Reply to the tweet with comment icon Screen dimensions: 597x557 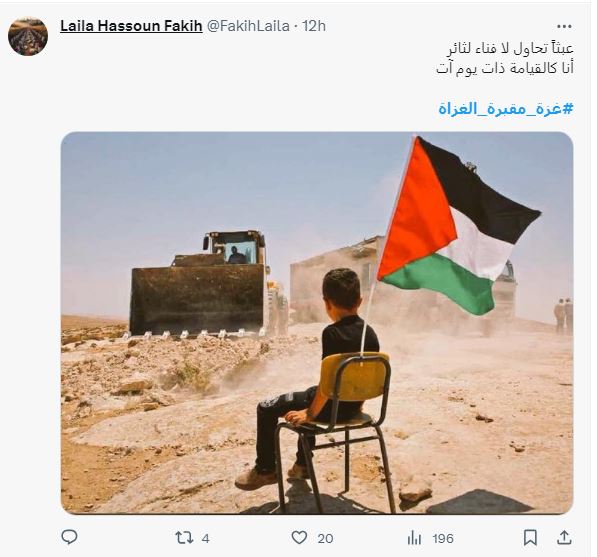click(x=69, y=538)
